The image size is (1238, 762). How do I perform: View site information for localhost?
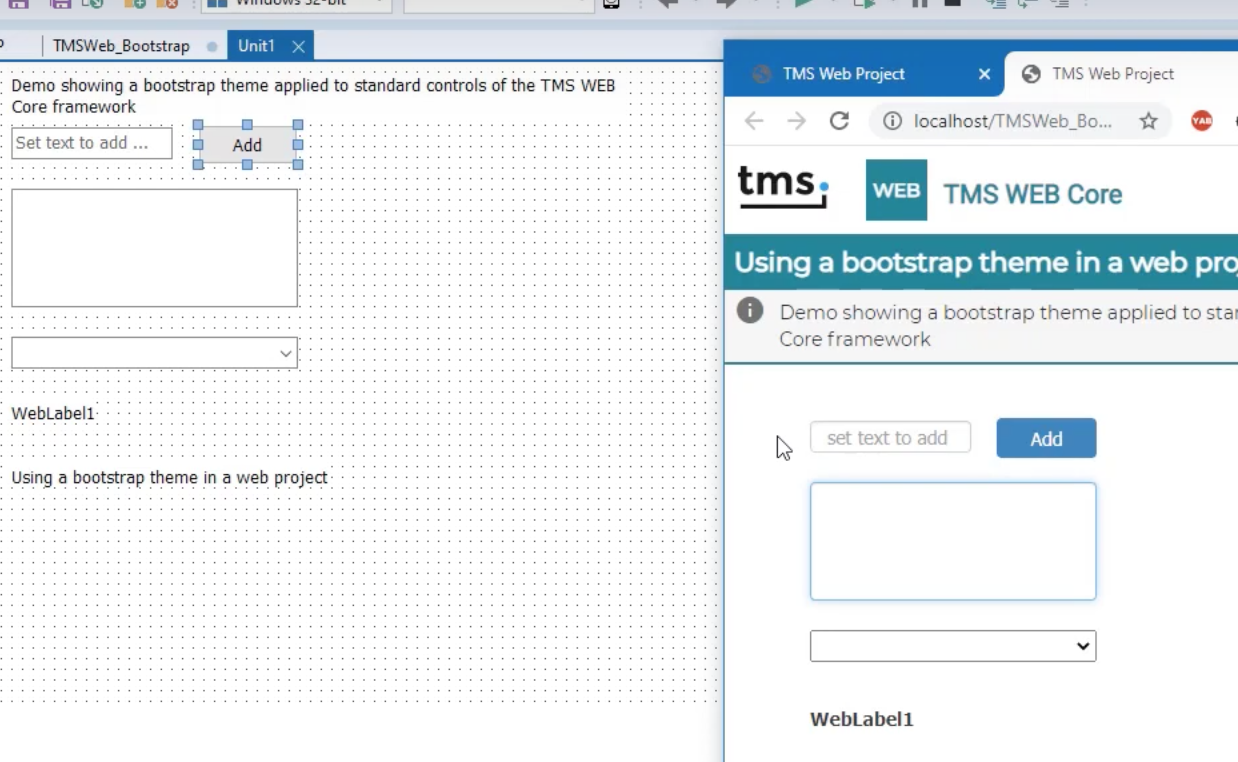pos(892,121)
